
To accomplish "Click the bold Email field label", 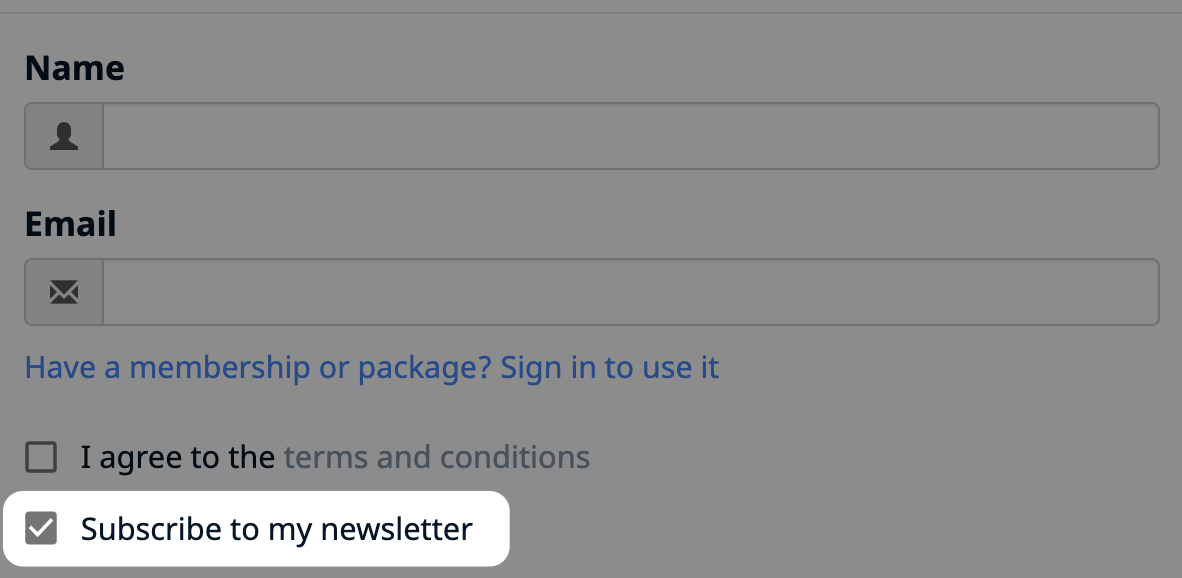I will tap(71, 224).
